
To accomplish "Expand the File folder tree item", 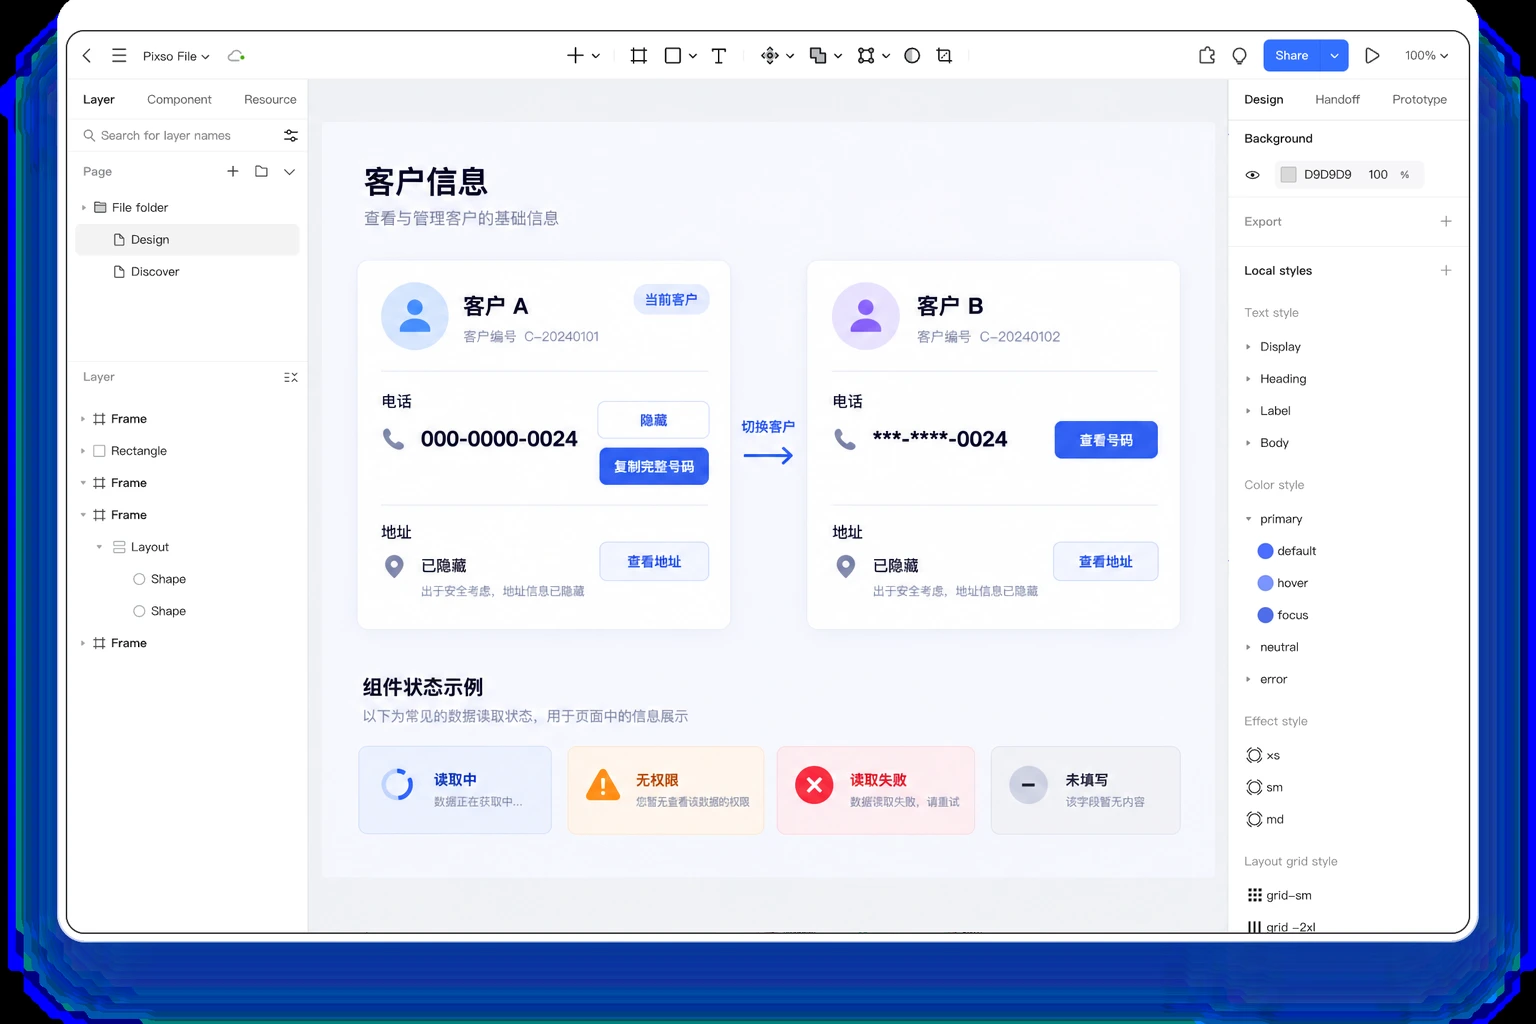I will click(x=84, y=208).
